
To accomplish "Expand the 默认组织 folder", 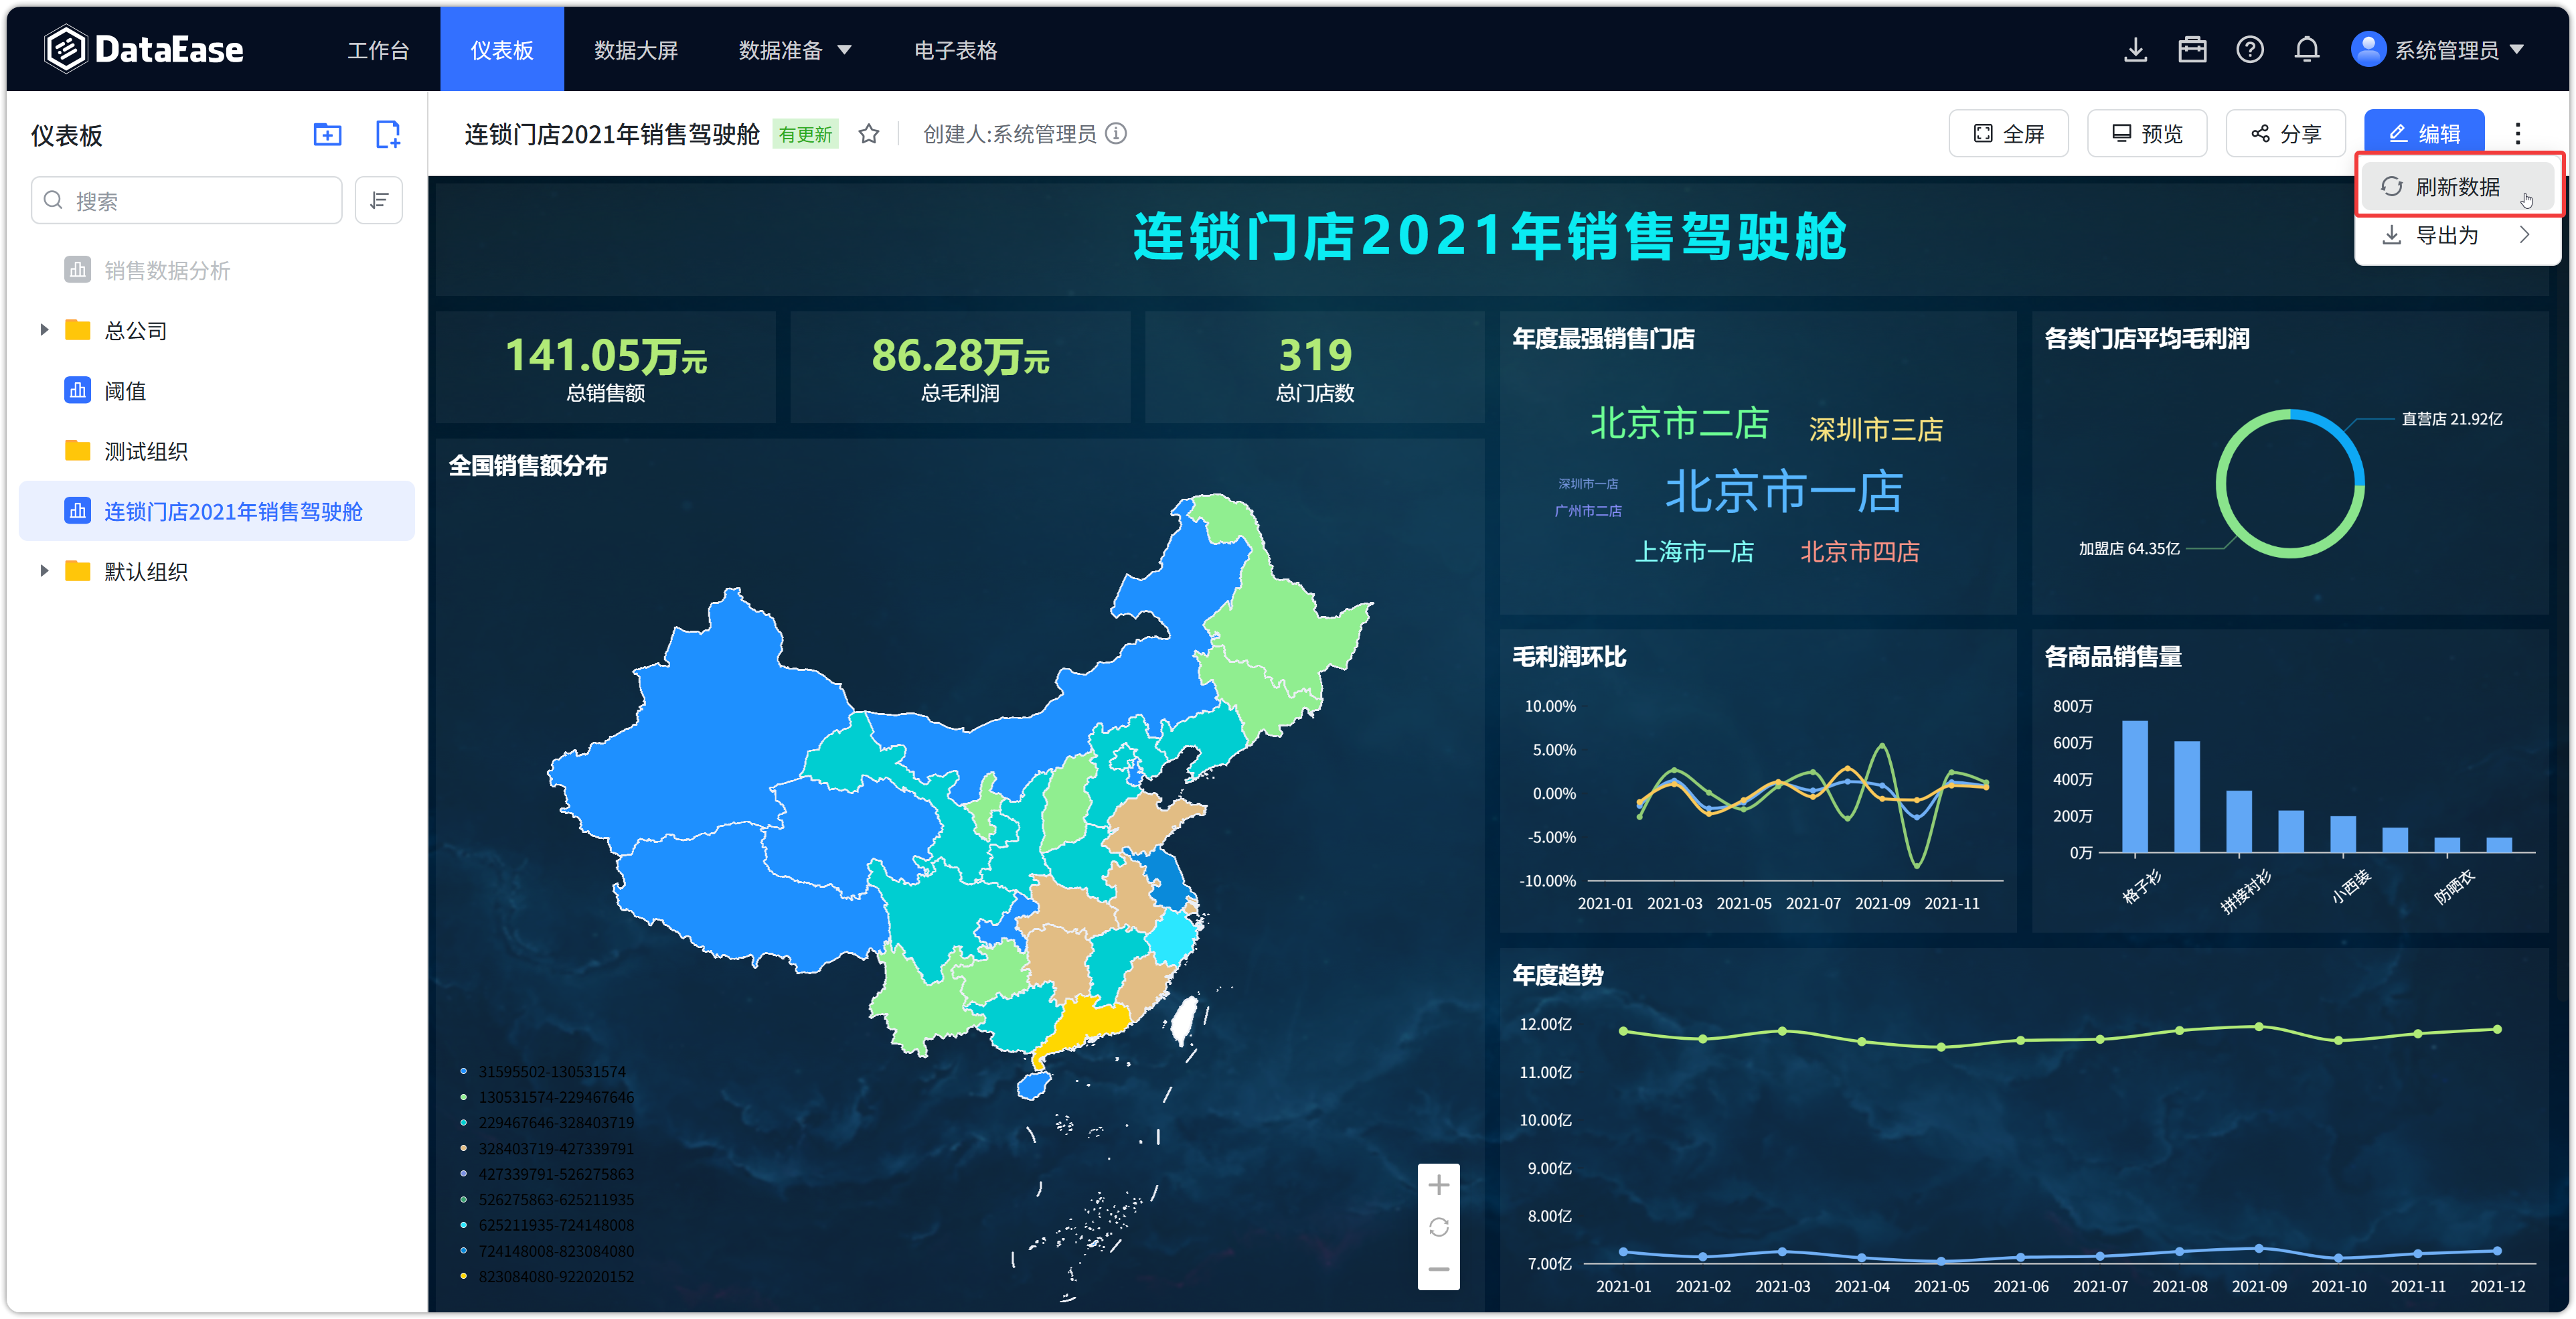I will pyautogui.click(x=43, y=571).
